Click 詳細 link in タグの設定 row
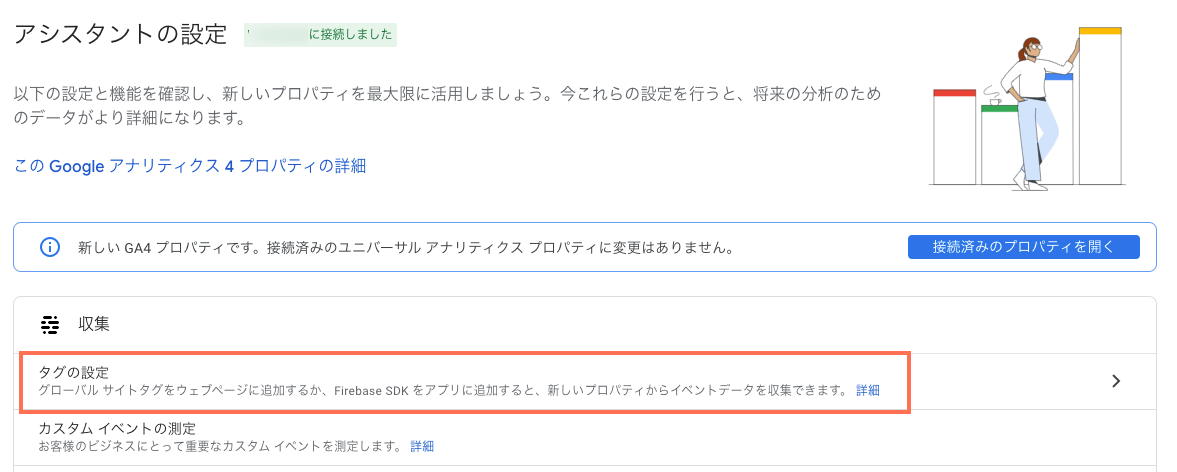This screenshot has width=1177, height=472. coord(868,391)
